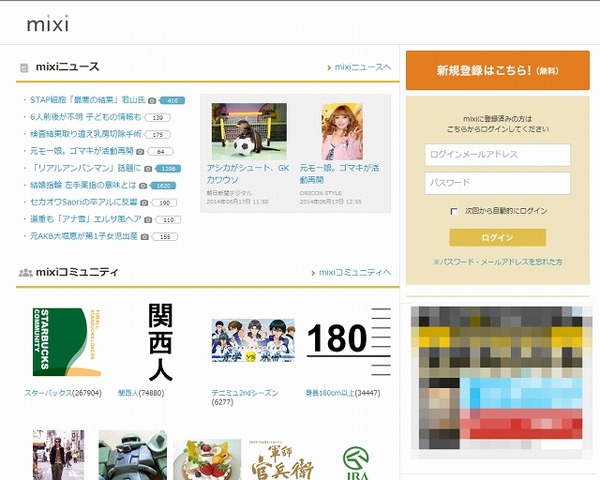Open the strawberry fruit cake thumbnail
The image size is (600, 480).
pyautogui.click(x=207, y=459)
